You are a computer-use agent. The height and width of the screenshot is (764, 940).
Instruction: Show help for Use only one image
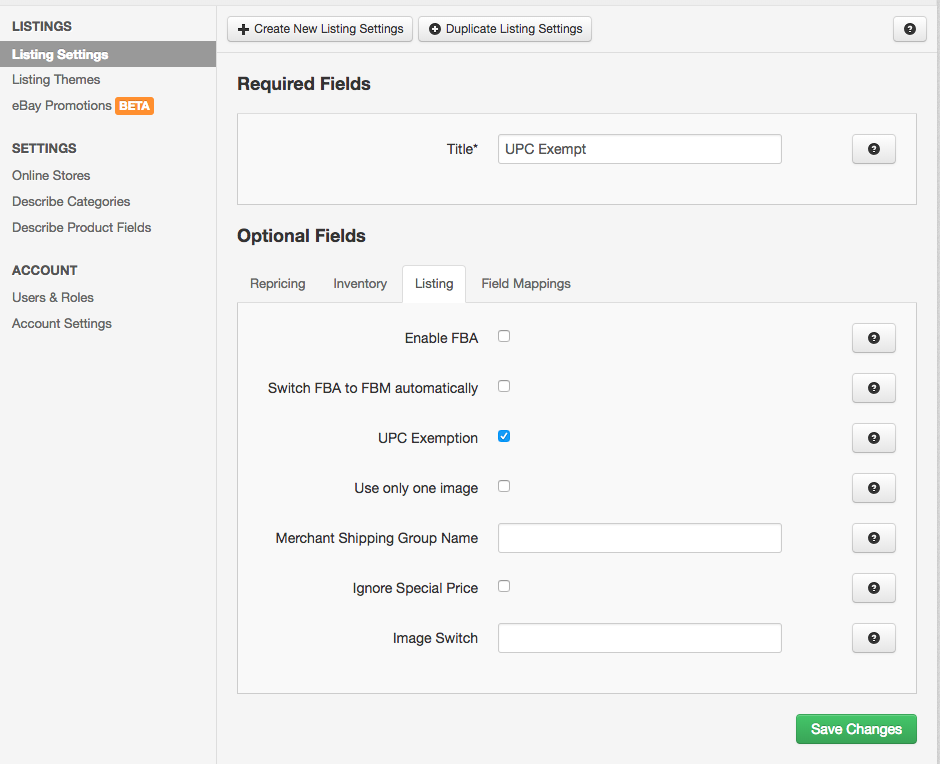coord(873,488)
